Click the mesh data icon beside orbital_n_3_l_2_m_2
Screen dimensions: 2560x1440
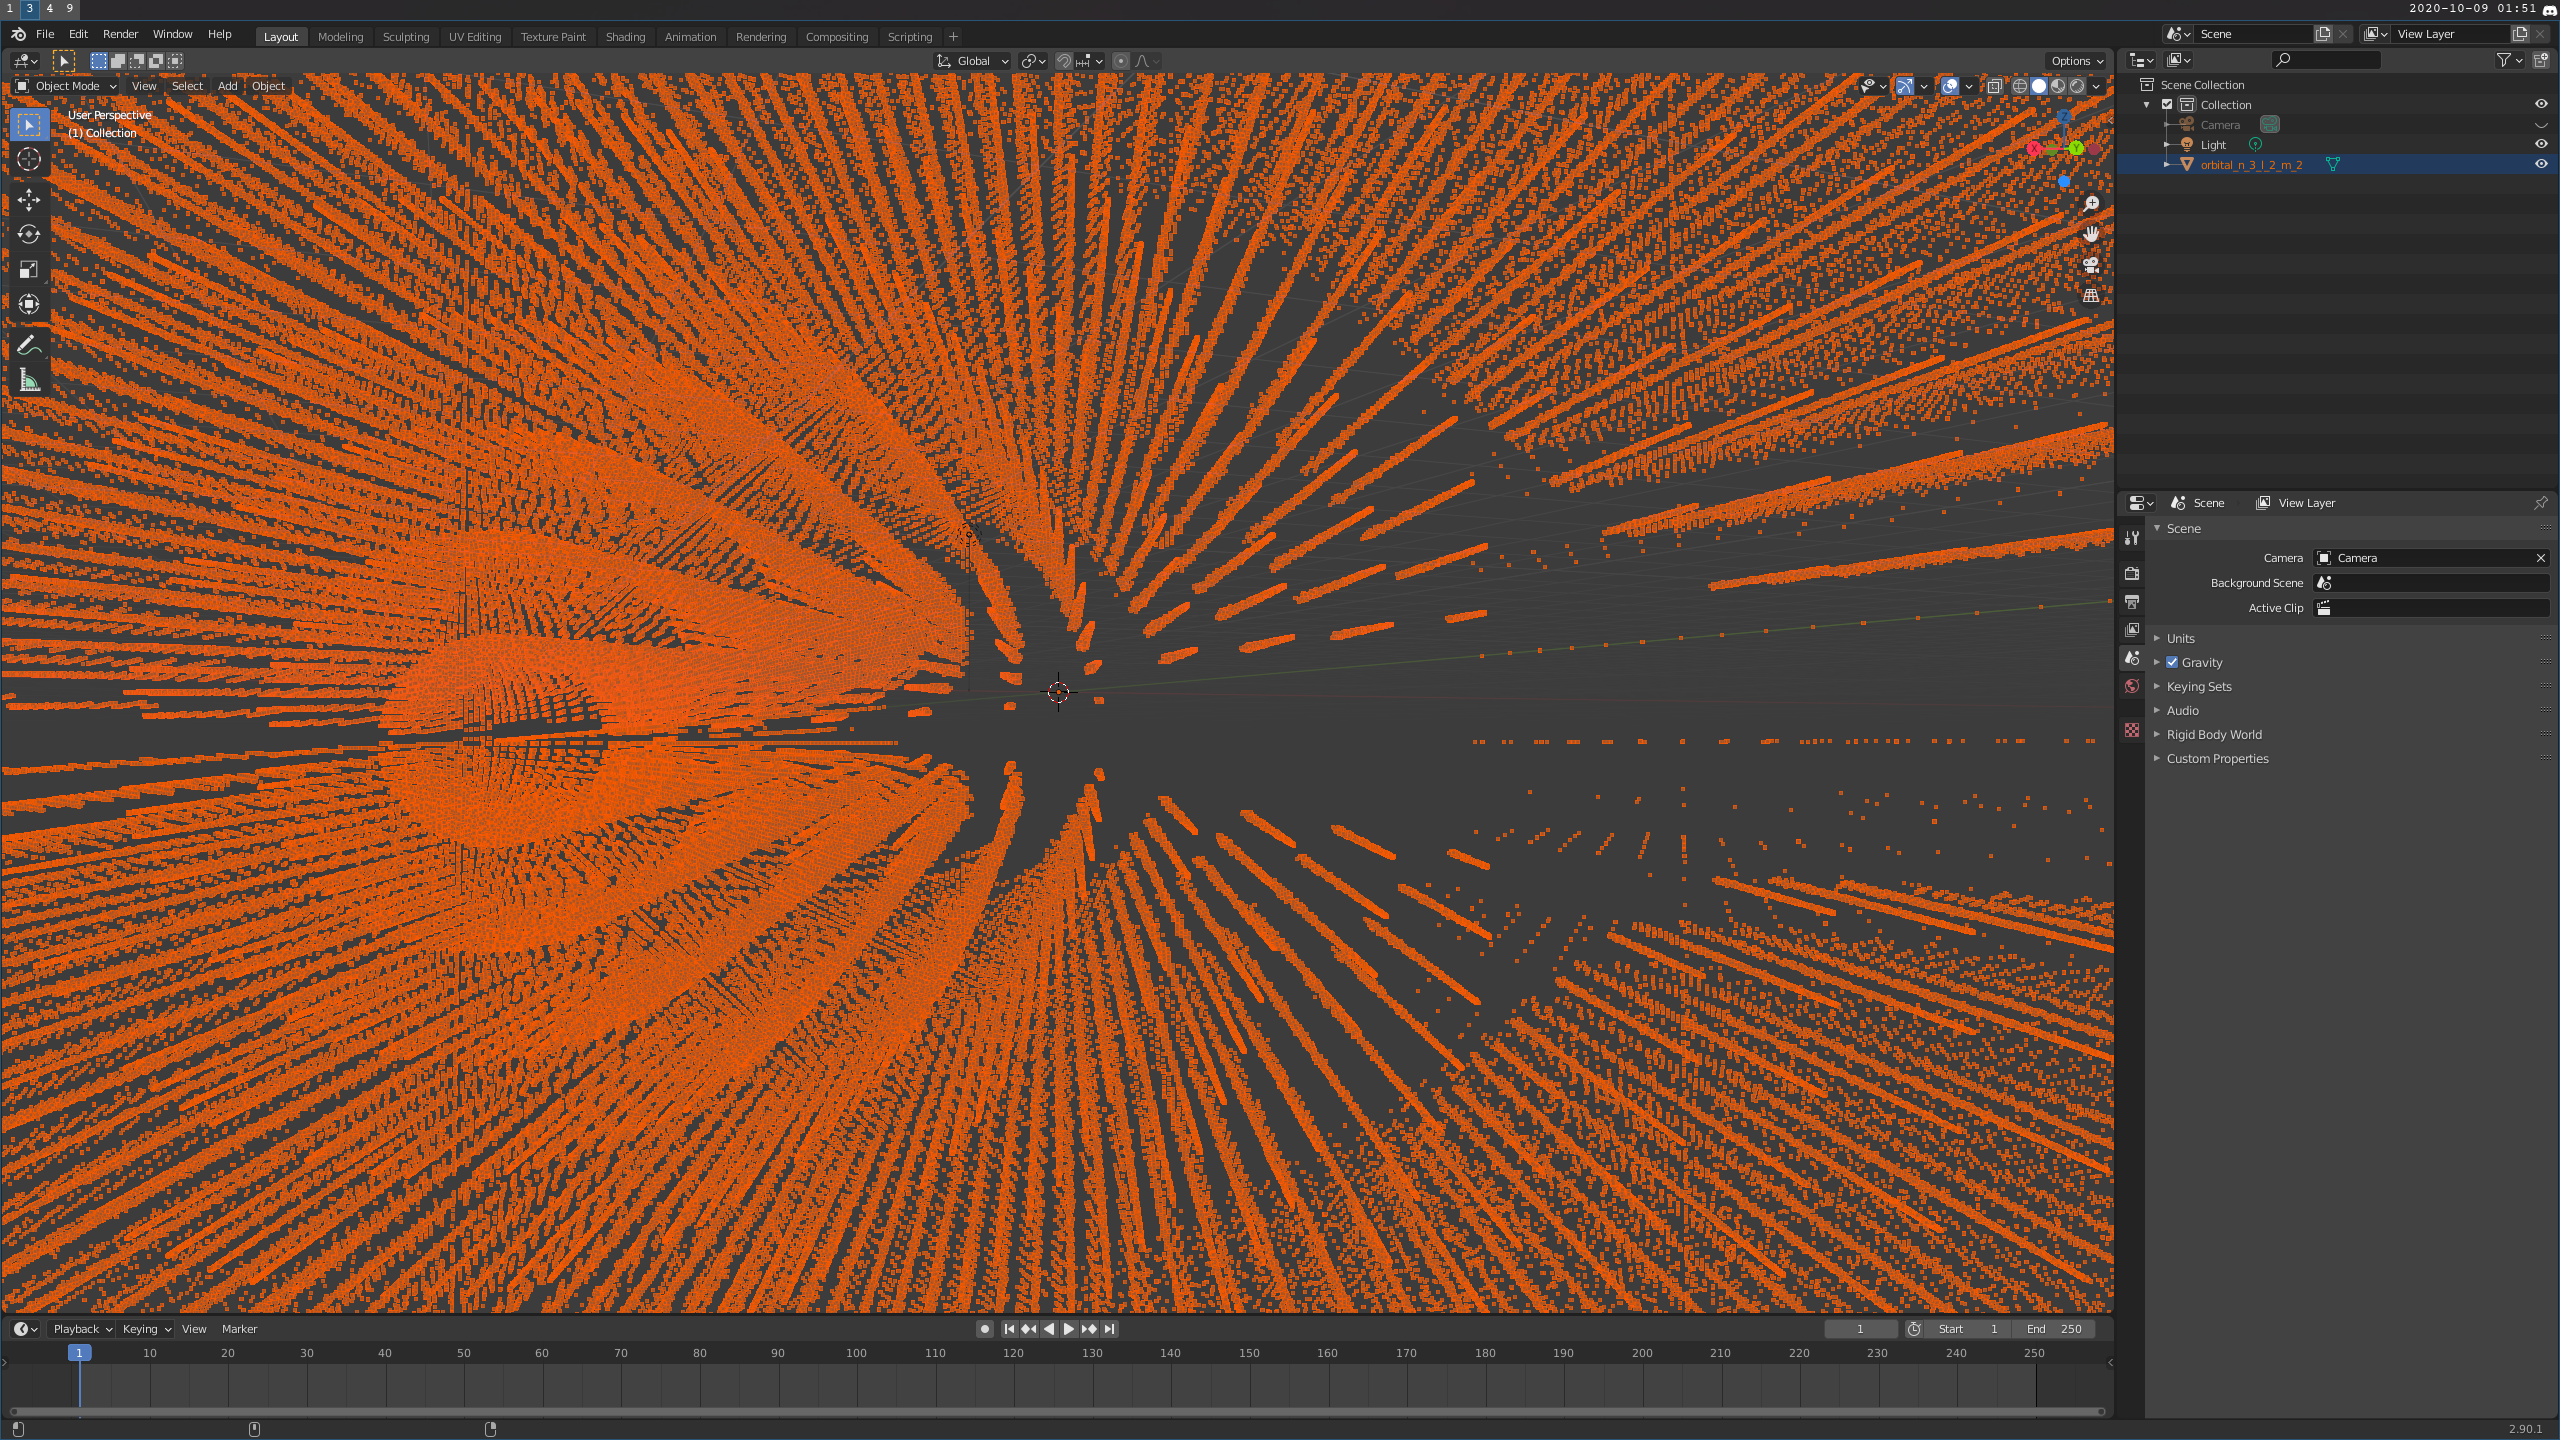coord(2333,164)
